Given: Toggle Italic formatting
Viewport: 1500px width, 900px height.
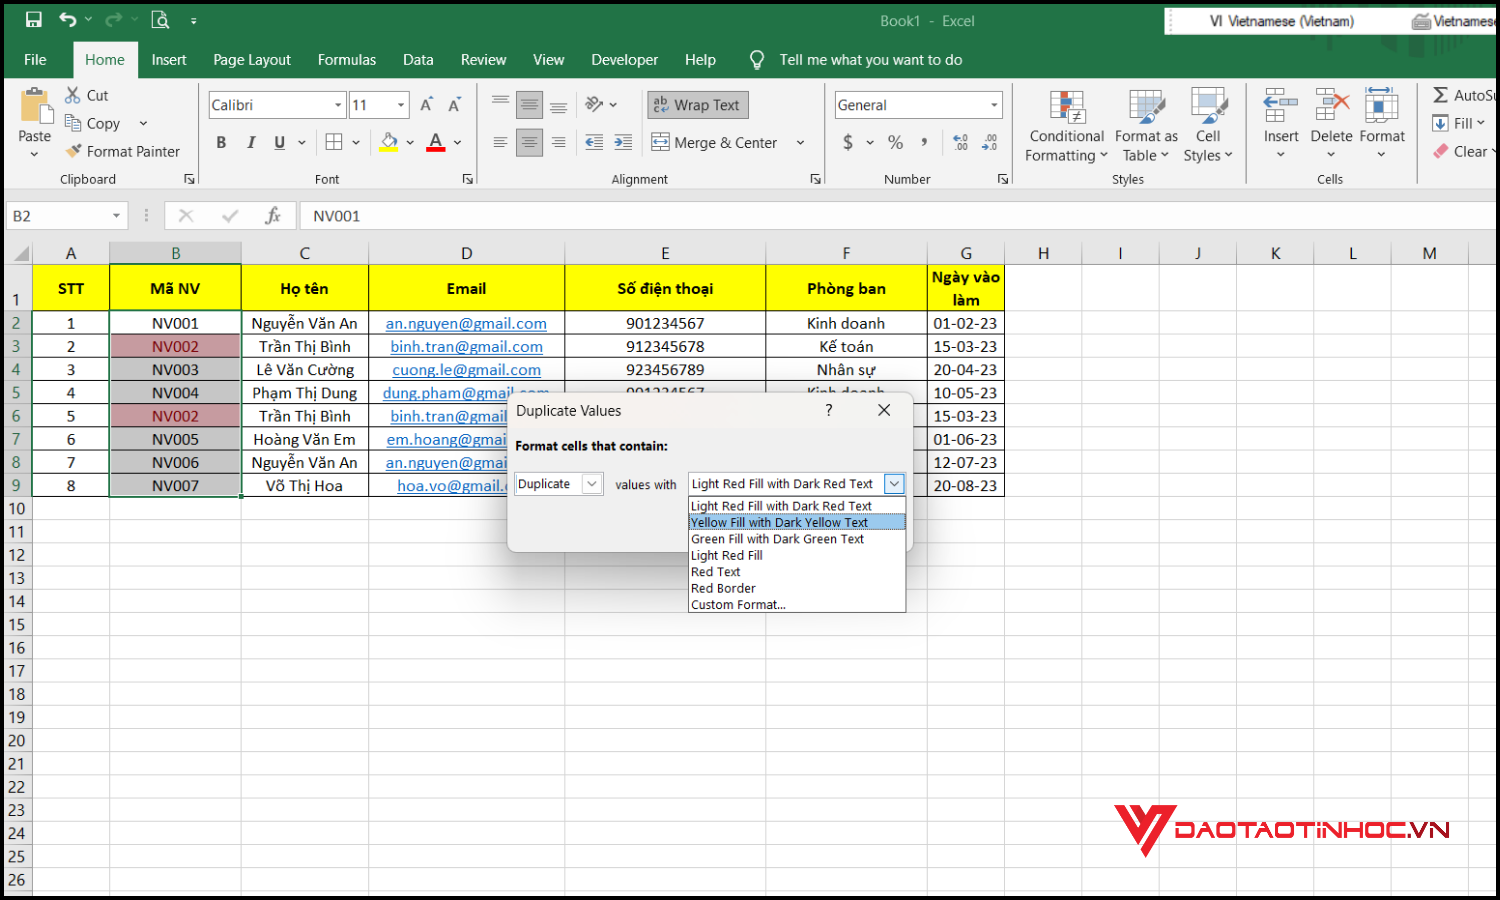Looking at the screenshot, I should [251, 142].
